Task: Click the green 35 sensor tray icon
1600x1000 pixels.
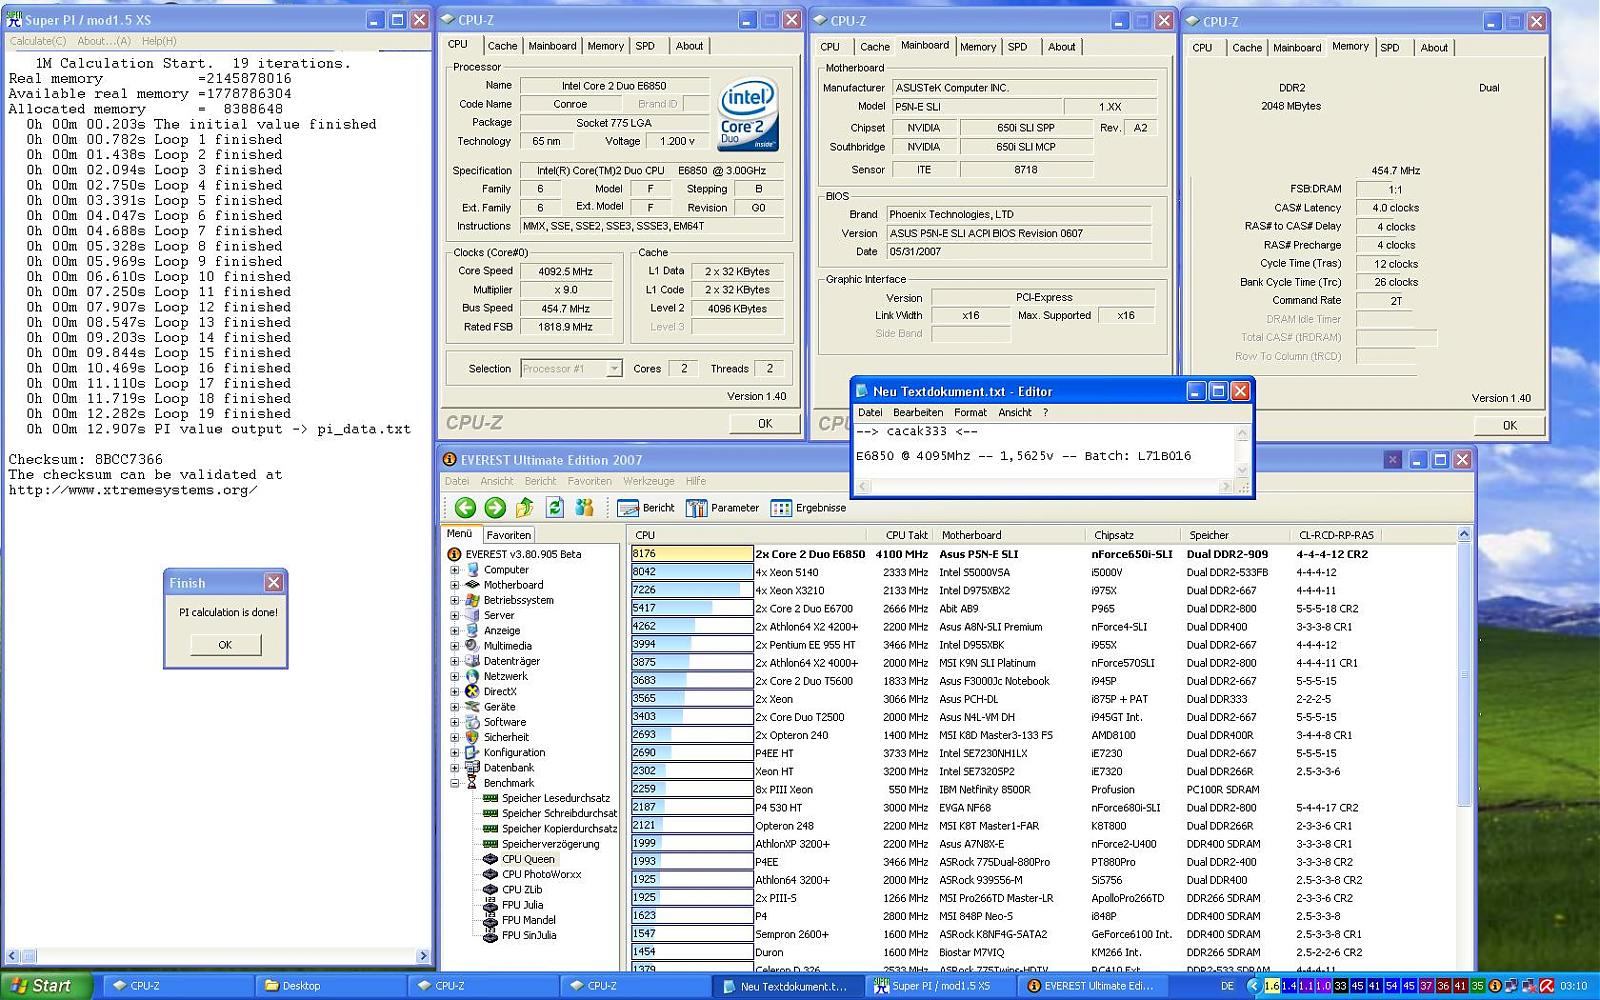Action: 1477,986
